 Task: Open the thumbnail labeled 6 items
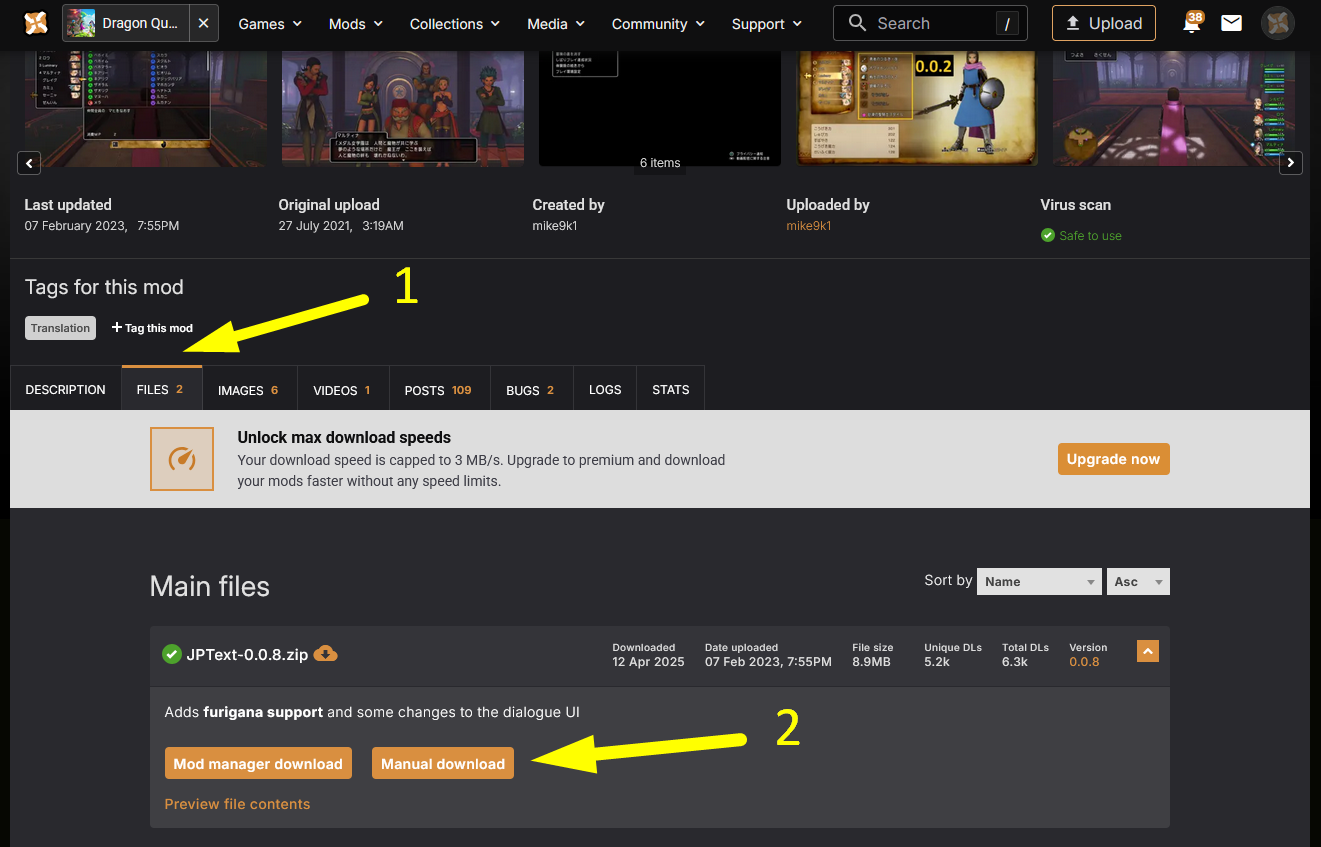pyautogui.click(x=660, y=108)
